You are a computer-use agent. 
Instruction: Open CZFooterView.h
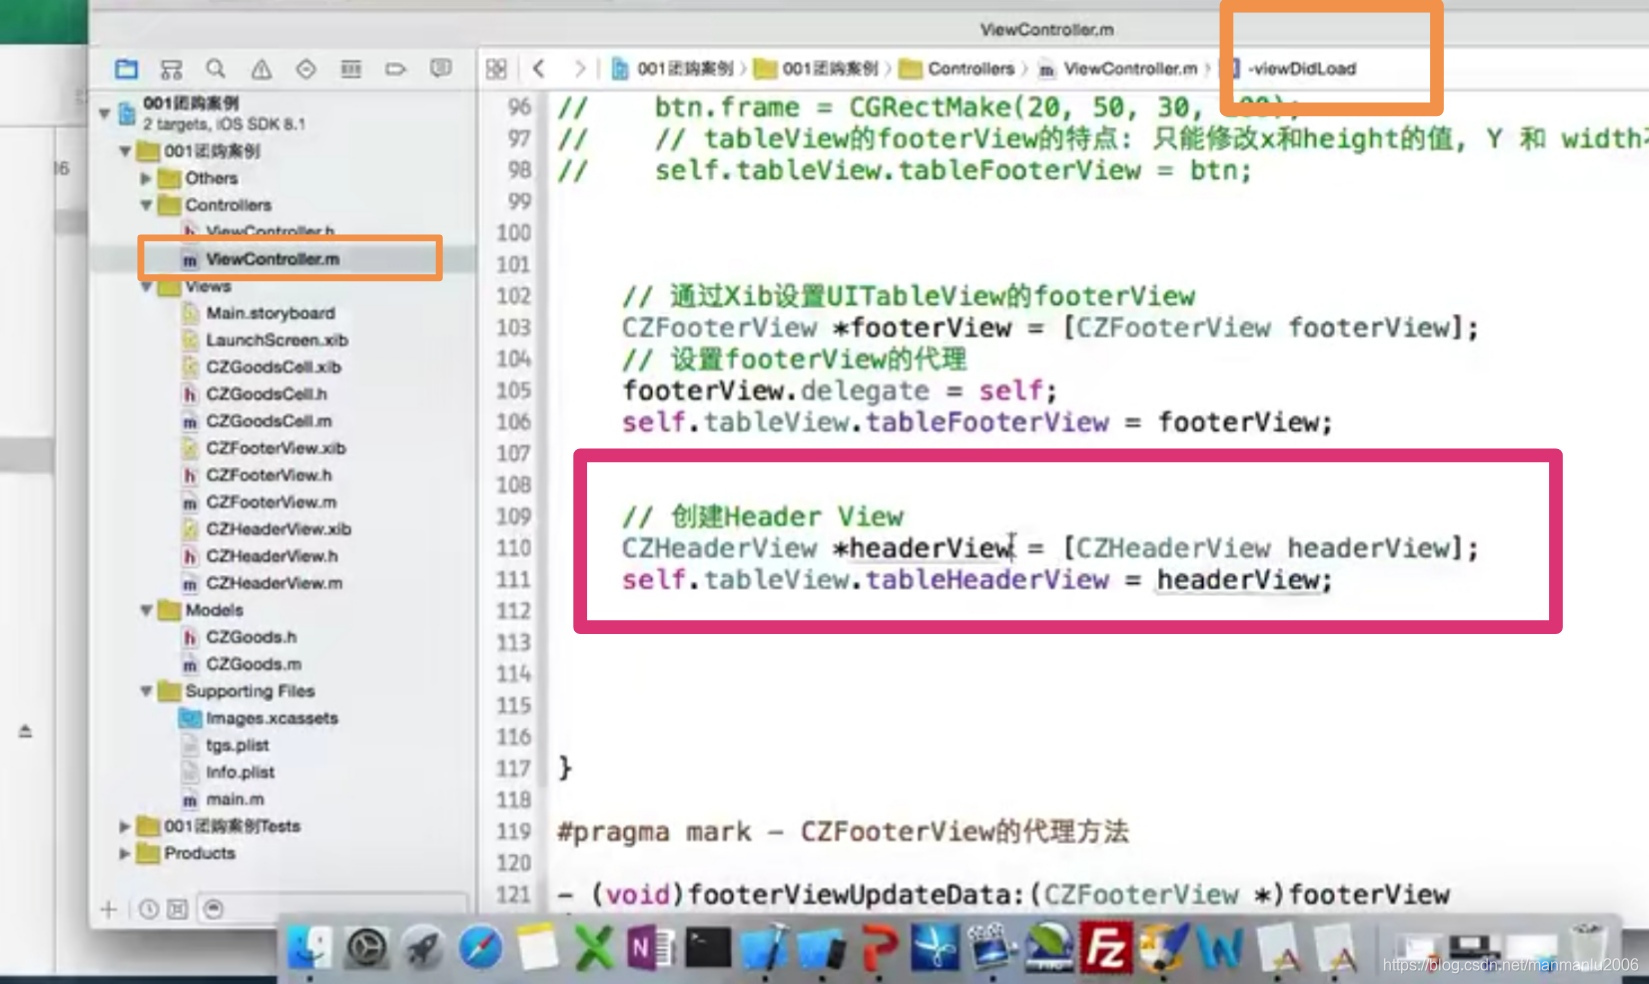[268, 475]
